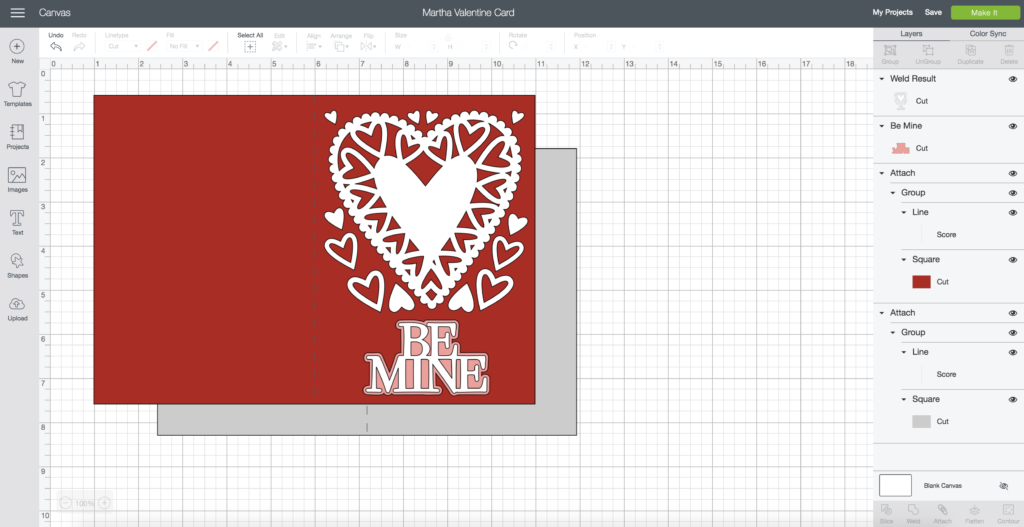Click the Blank Canvas thumbnail
Image resolution: width=1024 pixels, height=527 pixels.
pos(895,486)
